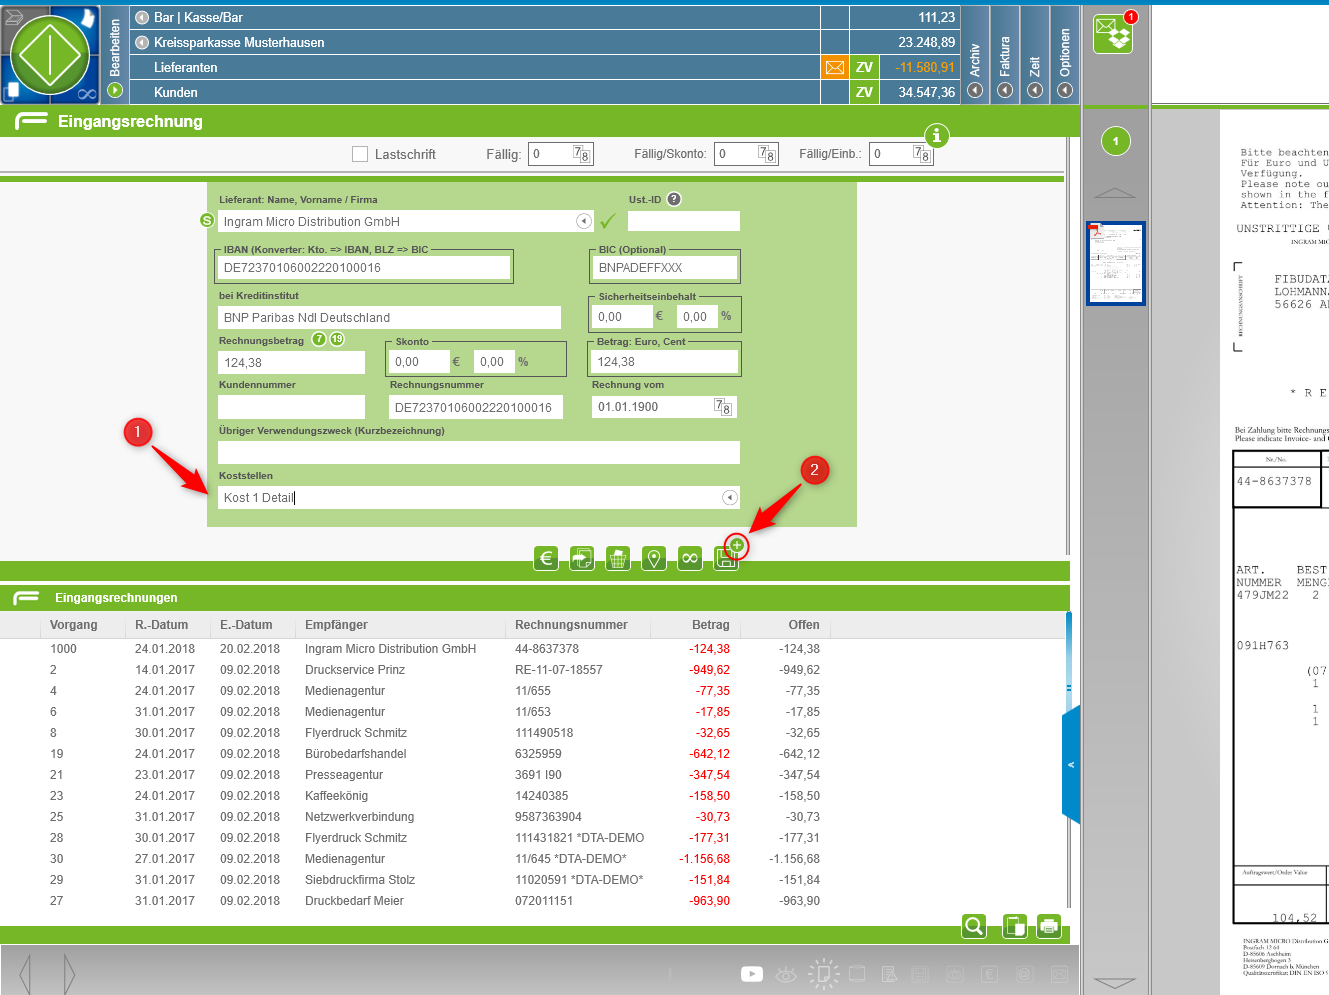
Task: Select the Druckservice Prinz invoice row
Action: [355, 670]
